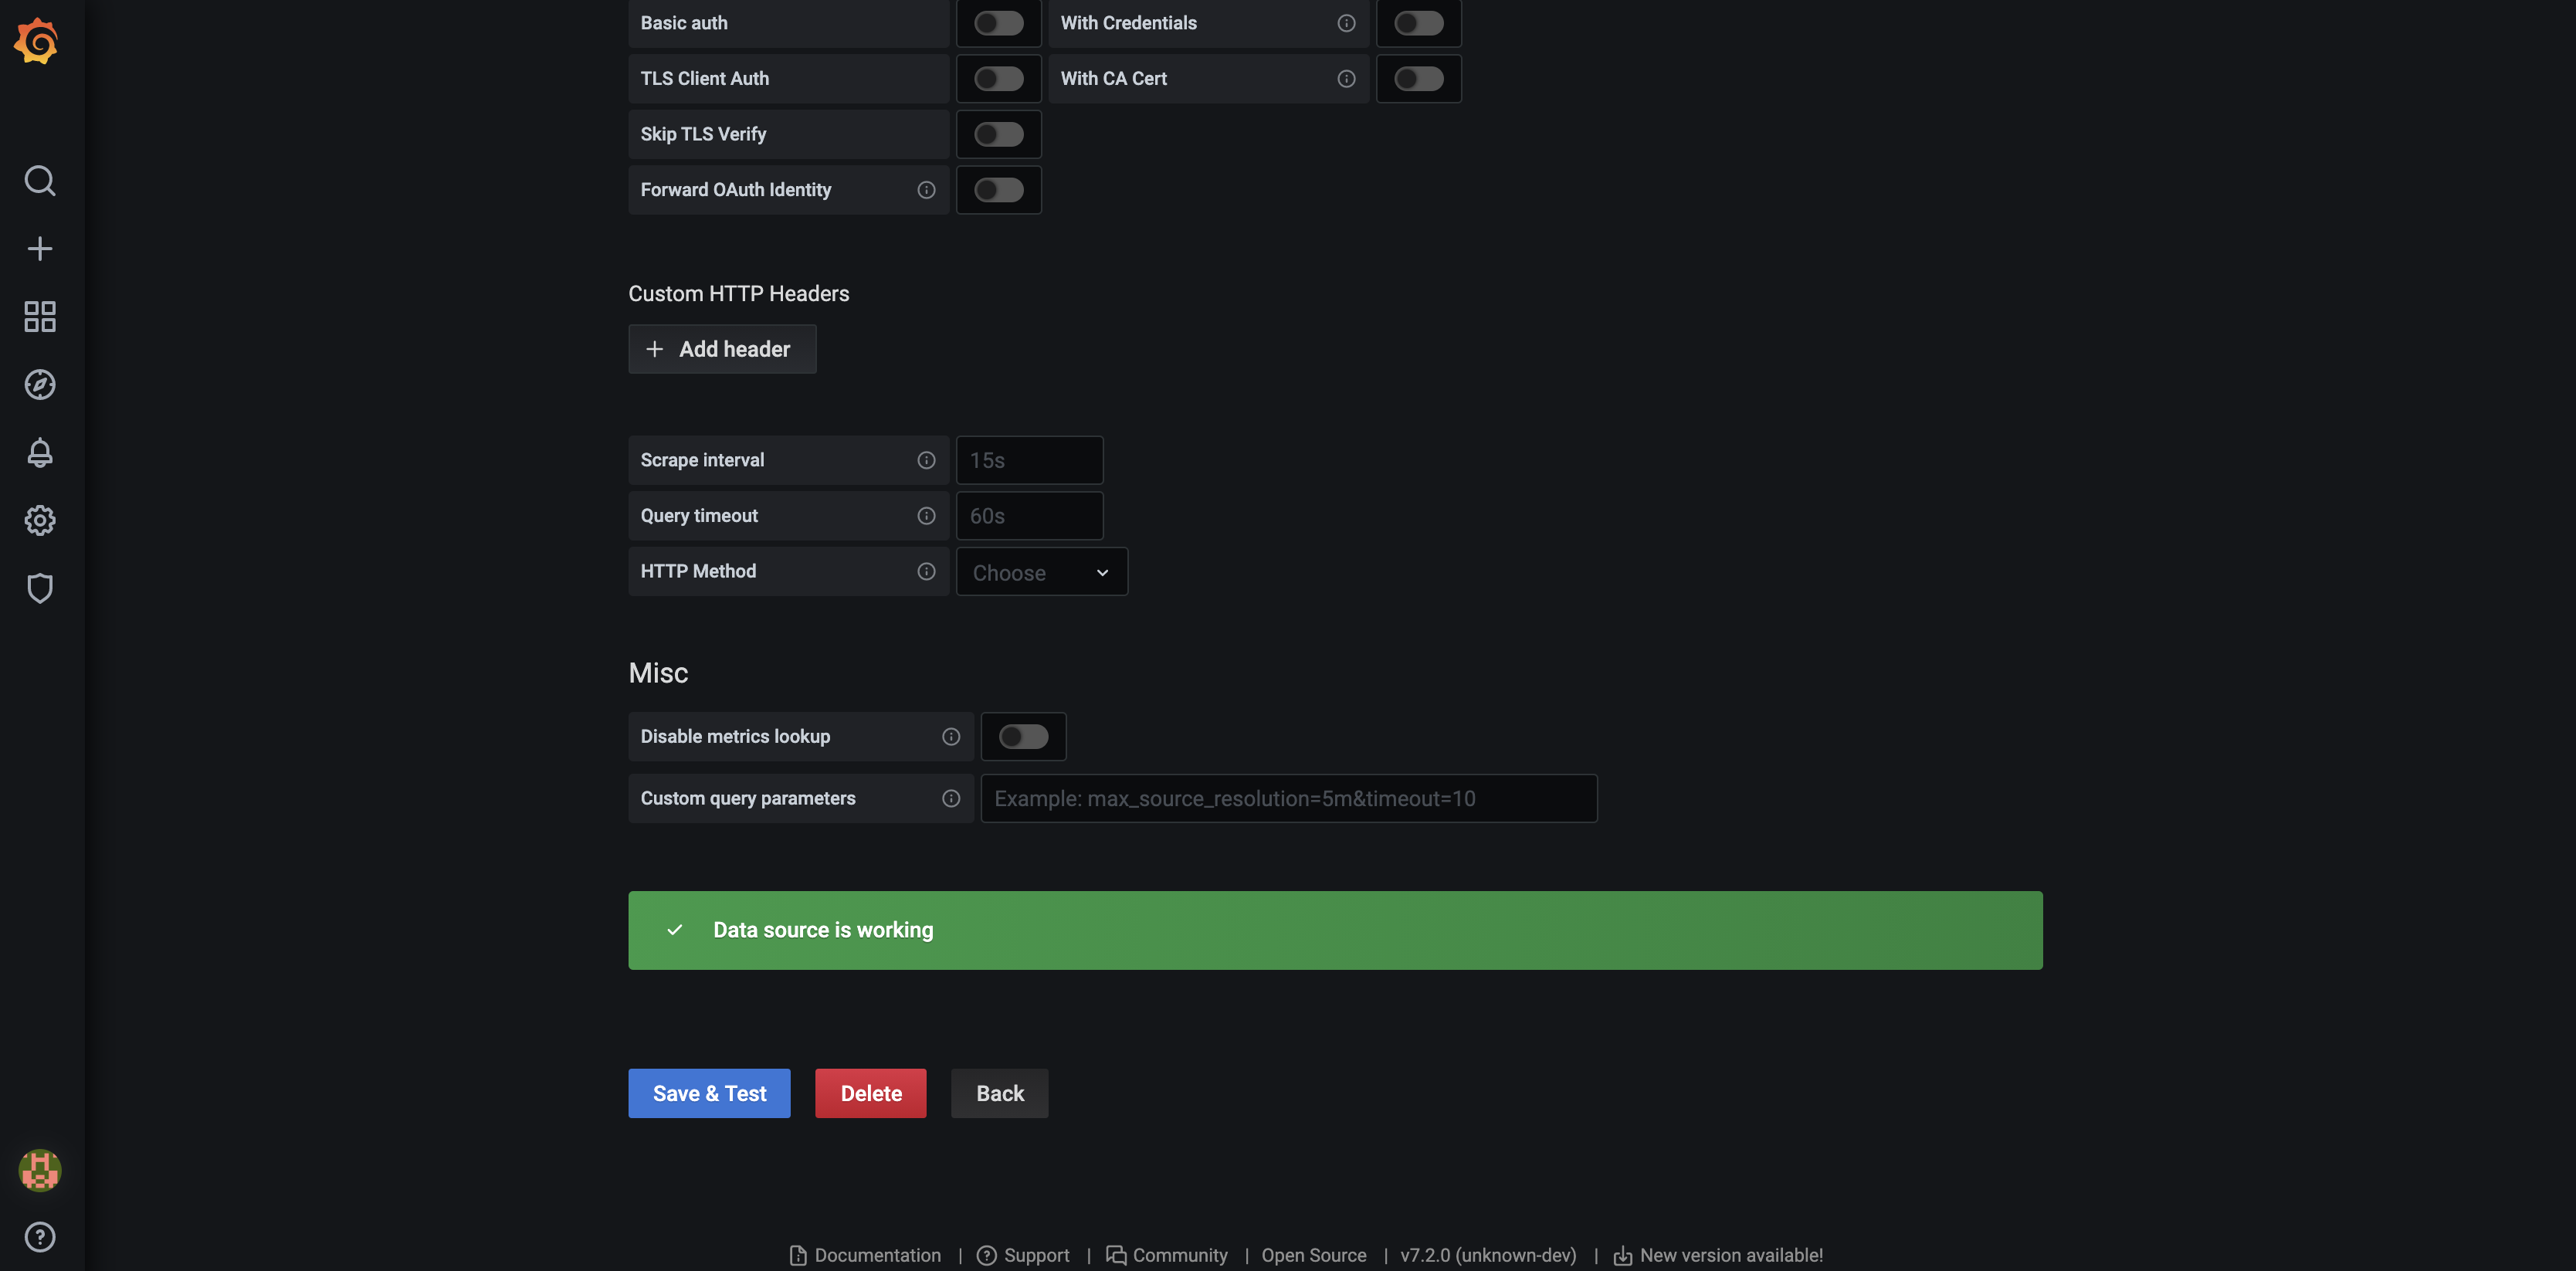
Task: Open Server Admin shield icon
Action: (x=39, y=588)
